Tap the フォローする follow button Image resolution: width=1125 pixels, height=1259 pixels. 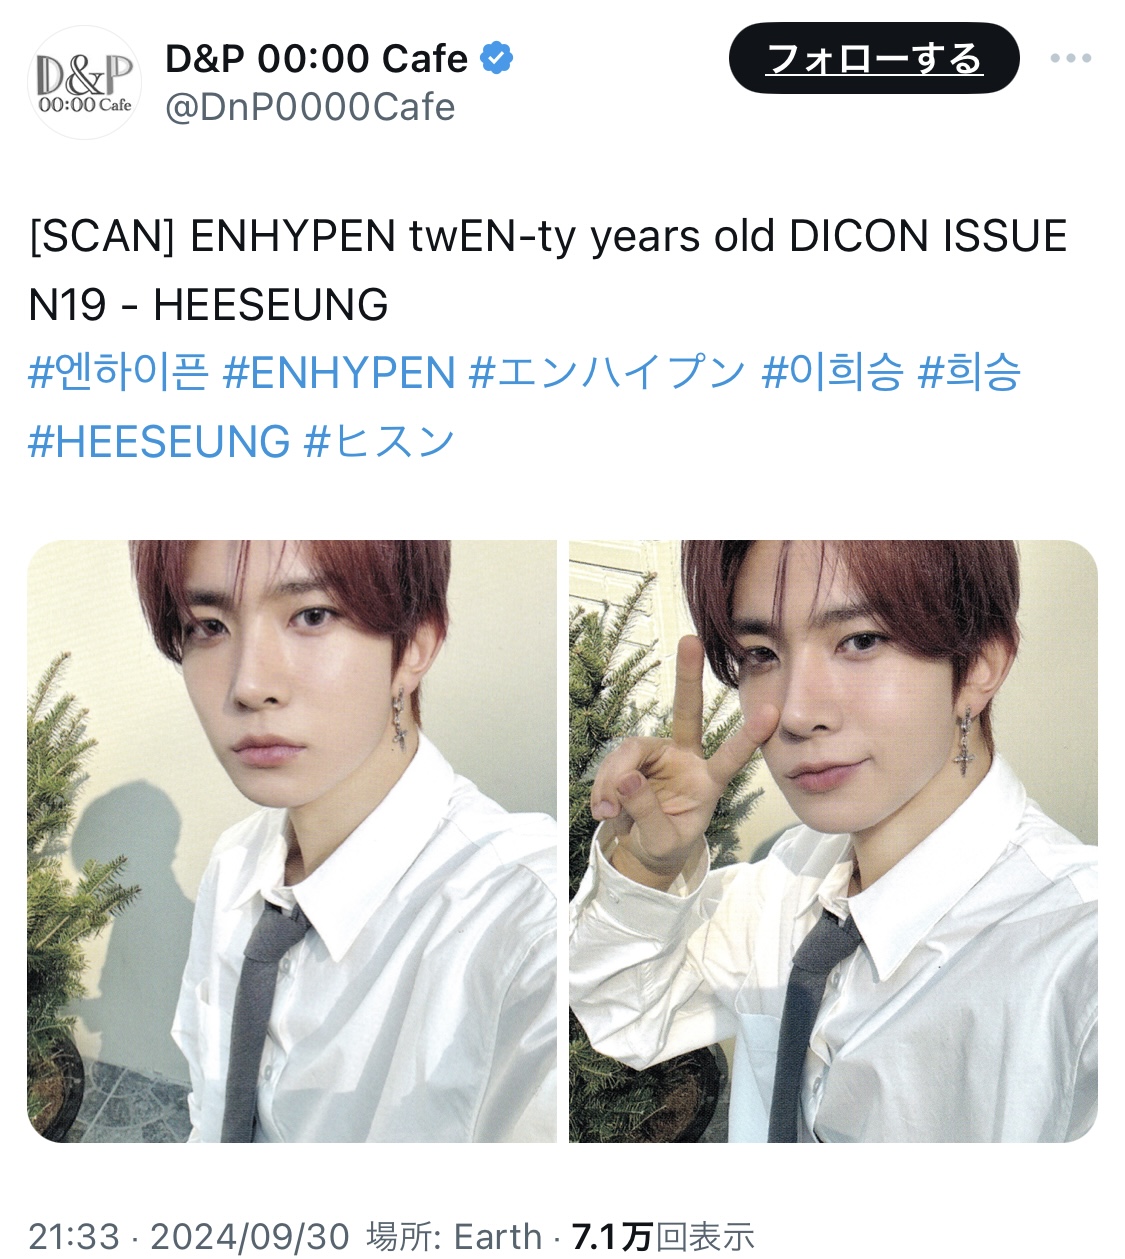[x=874, y=58]
